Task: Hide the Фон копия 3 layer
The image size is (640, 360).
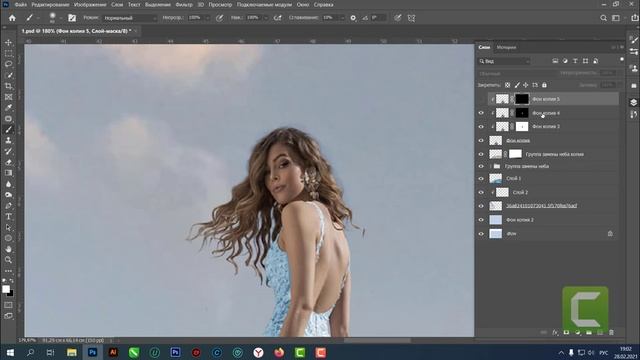Action: 481,127
